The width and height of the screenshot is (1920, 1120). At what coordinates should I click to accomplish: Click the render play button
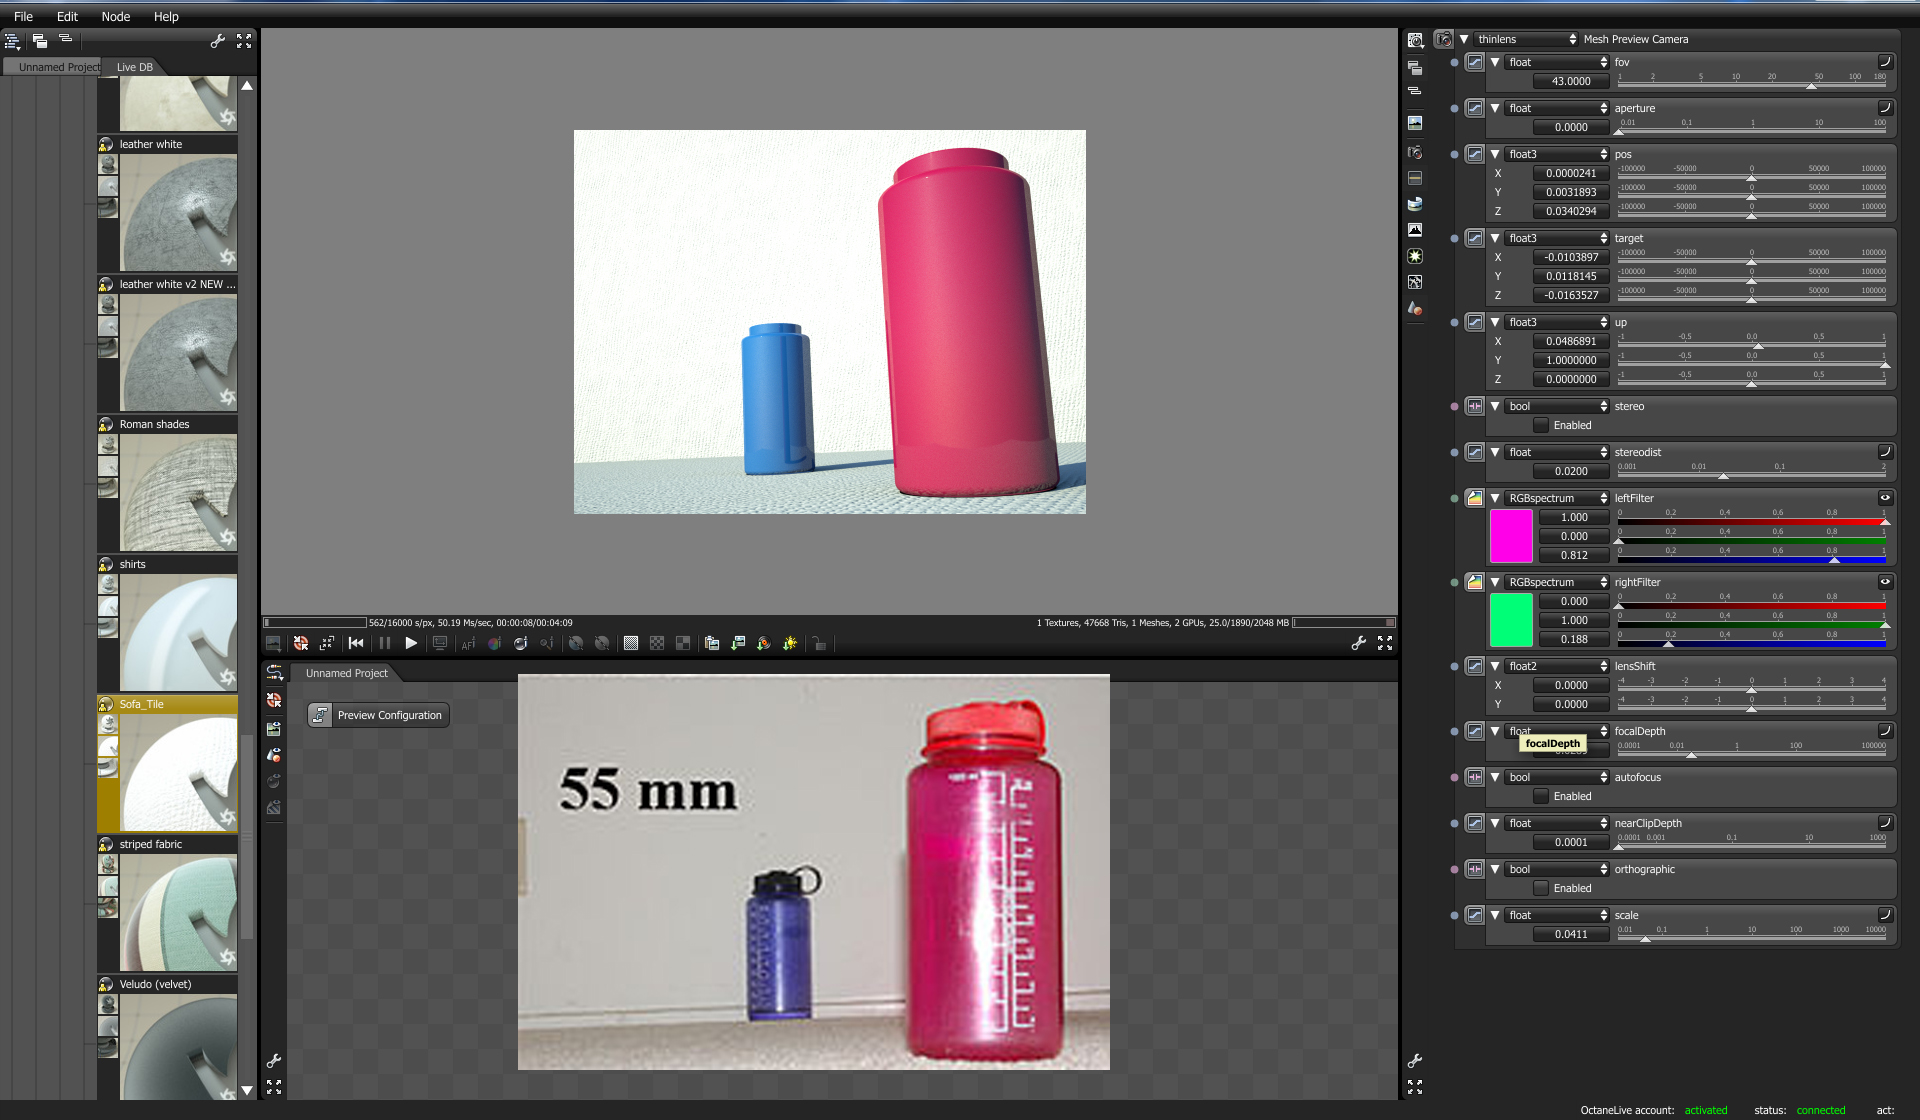click(x=411, y=644)
